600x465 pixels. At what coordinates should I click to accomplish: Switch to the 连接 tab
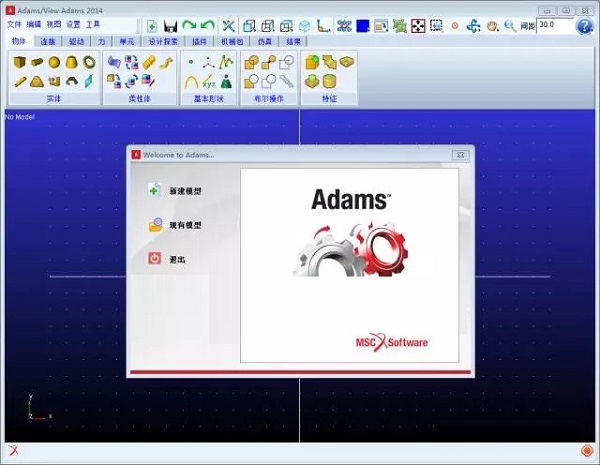pyautogui.click(x=48, y=41)
